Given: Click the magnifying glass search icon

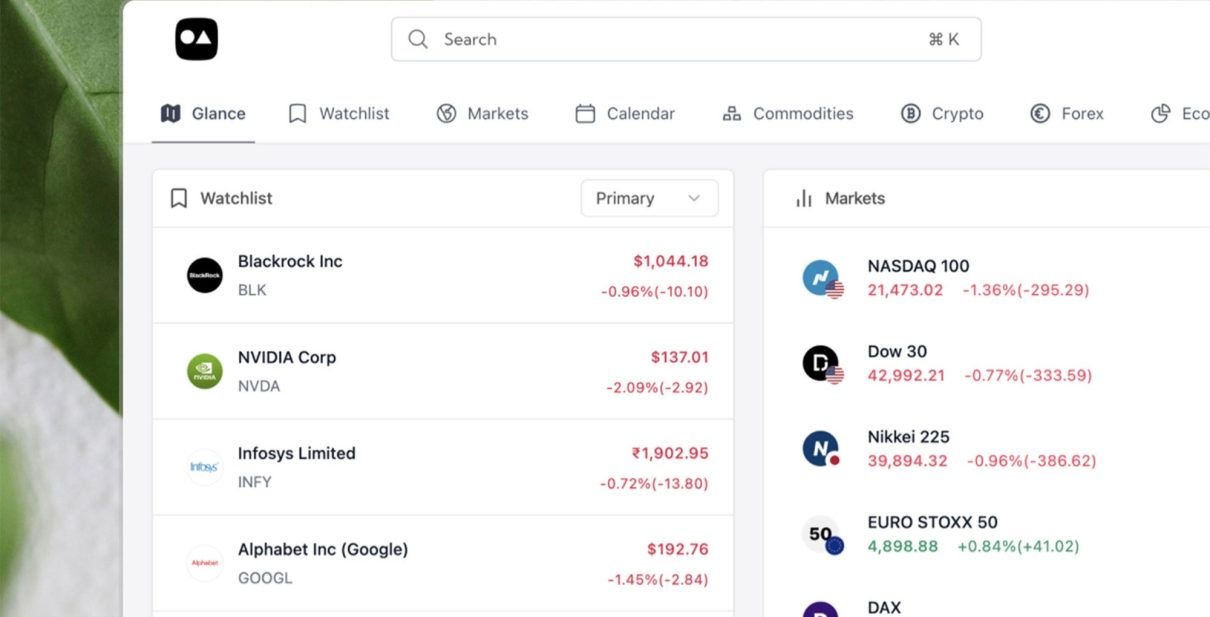Looking at the screenshot, I should (418, 39).
